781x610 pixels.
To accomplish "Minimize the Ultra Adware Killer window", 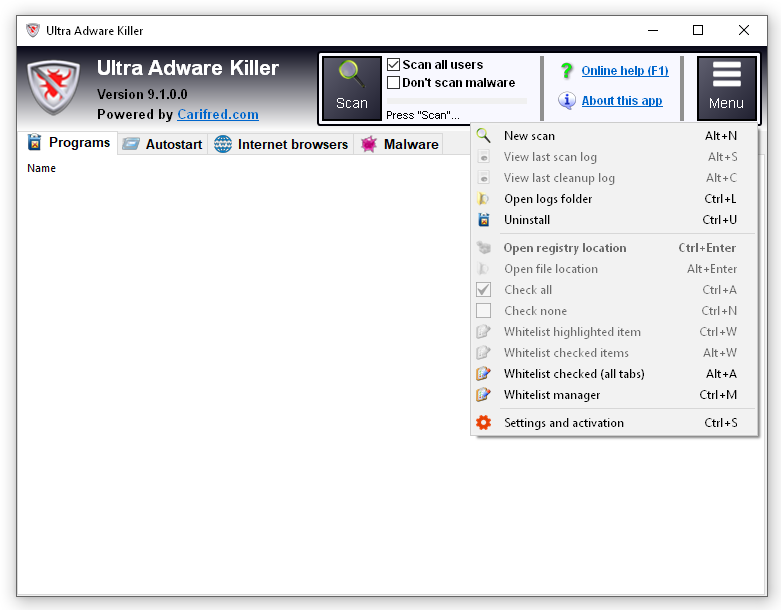I will (653, 30).
